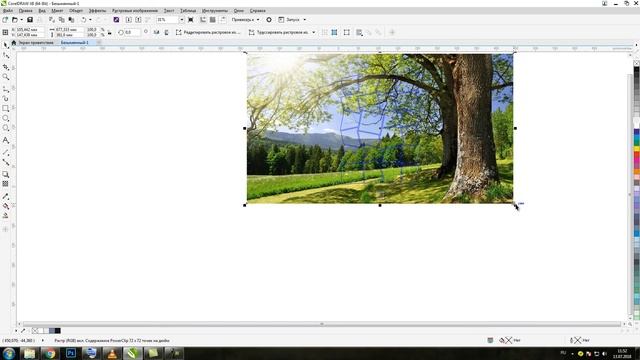Pick the yellow swatch in color palette
This screenshot has height=360, width=640.
tap(636, 148)
